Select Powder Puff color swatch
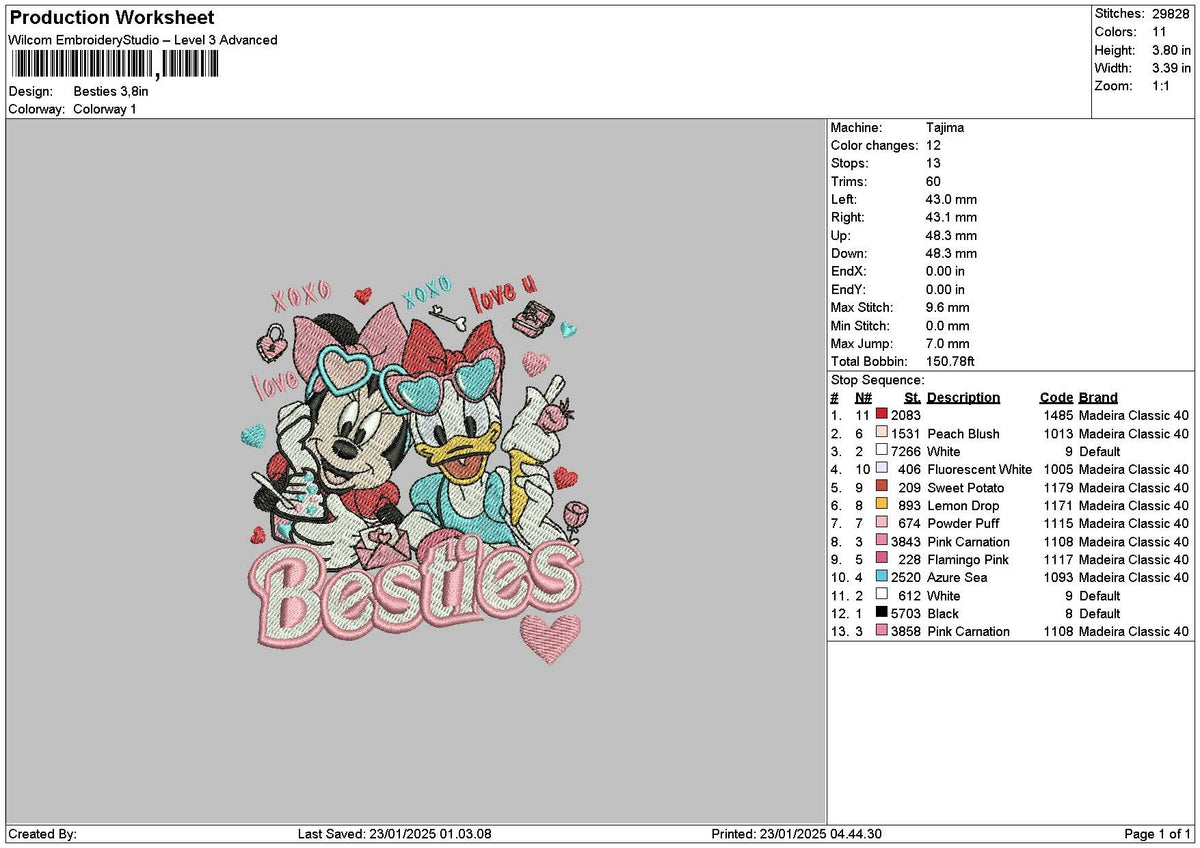The image size is (1200, 848). click(881, 523)
